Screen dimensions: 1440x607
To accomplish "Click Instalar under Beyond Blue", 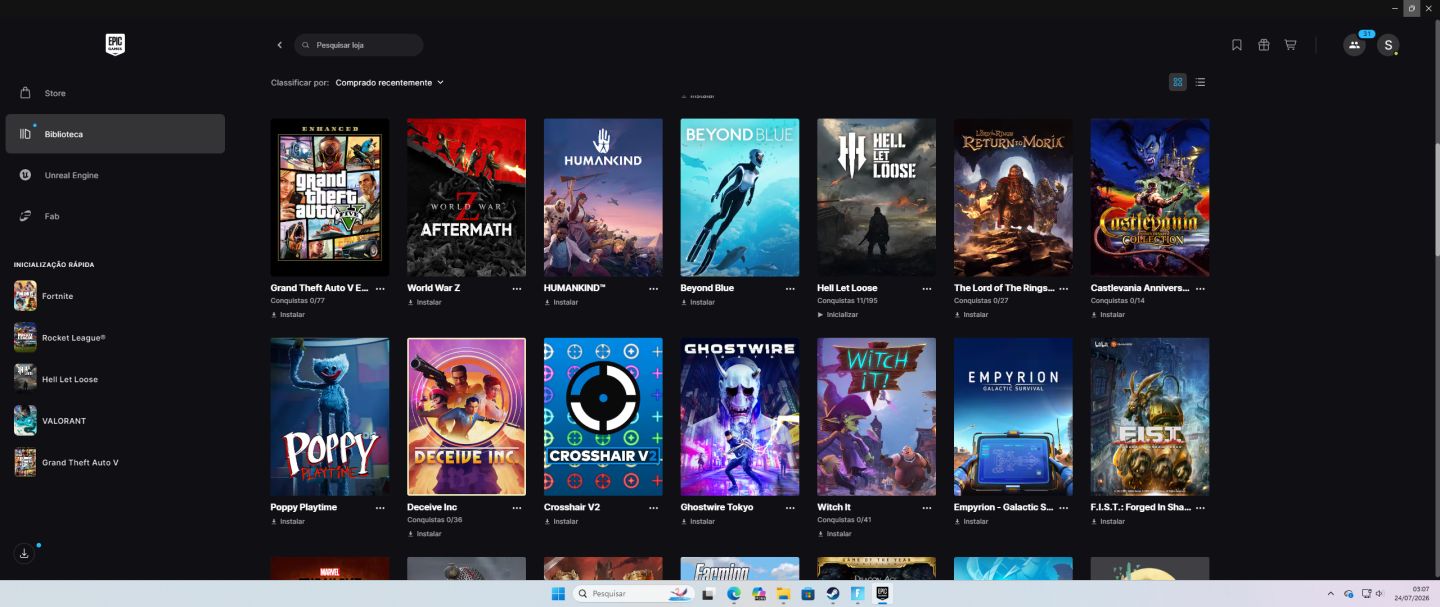I will [x=698, y=302].
